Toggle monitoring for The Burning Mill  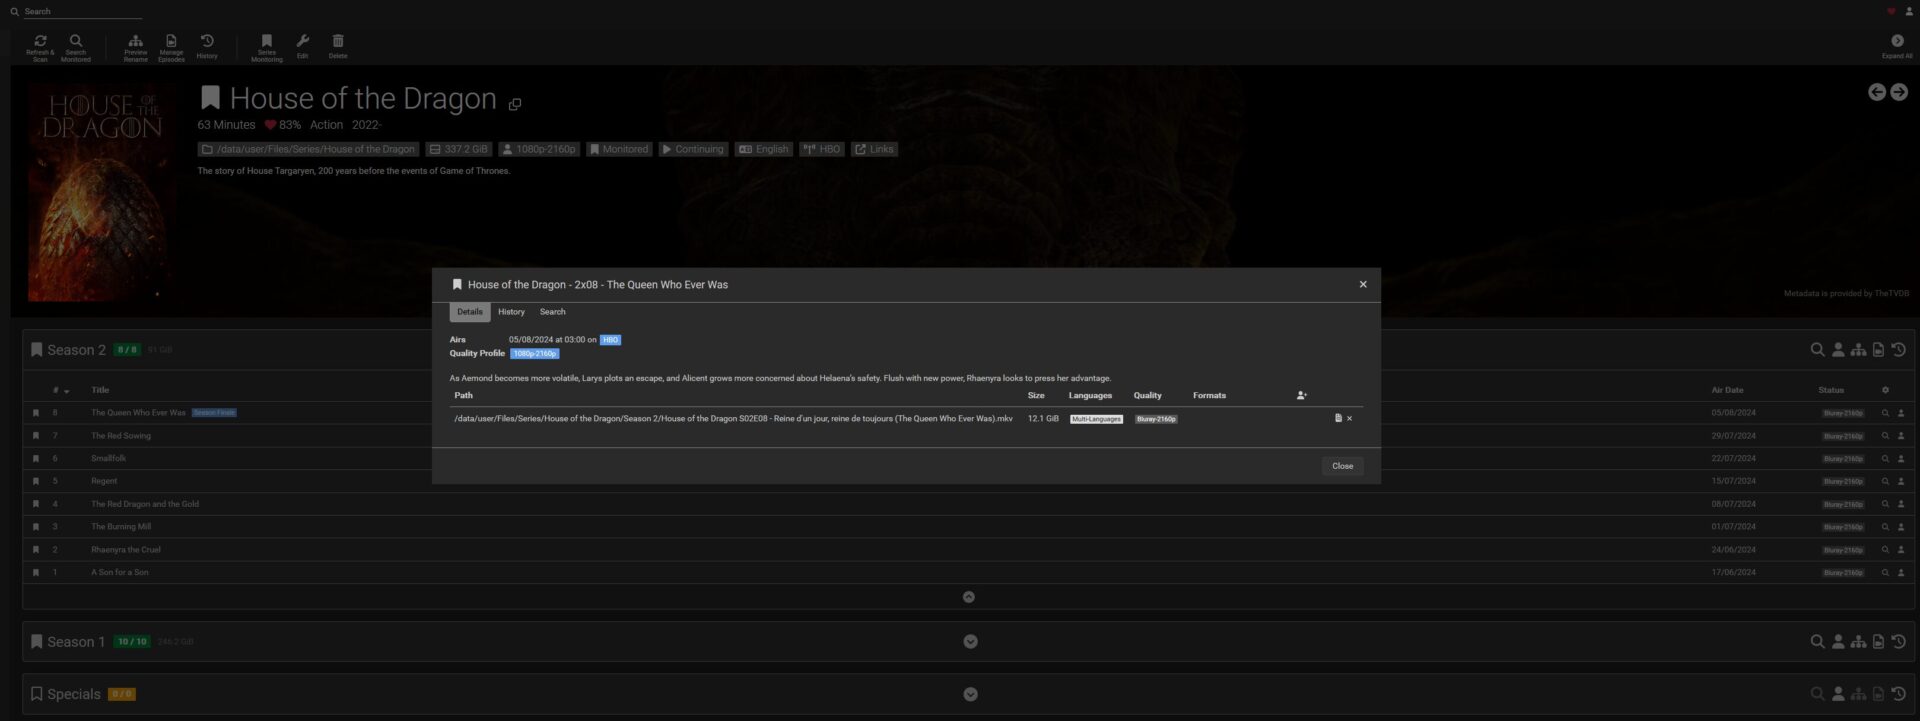point(36,527)
